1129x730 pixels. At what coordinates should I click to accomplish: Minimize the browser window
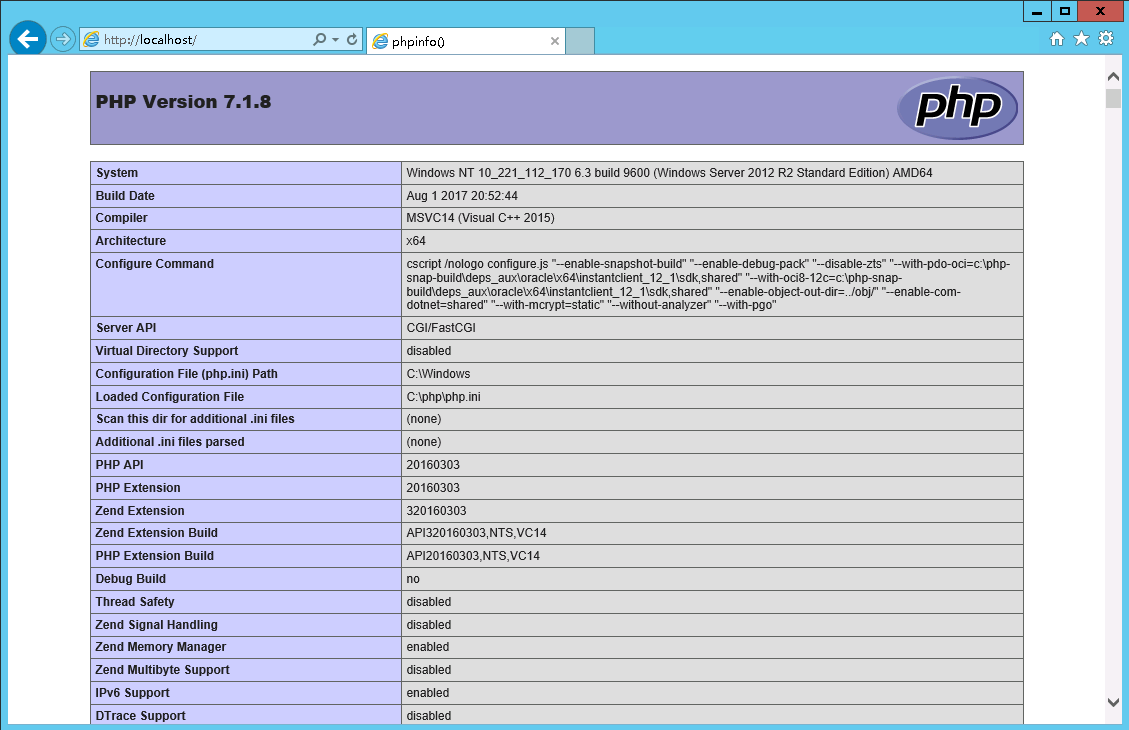(x=1037, y=11)
